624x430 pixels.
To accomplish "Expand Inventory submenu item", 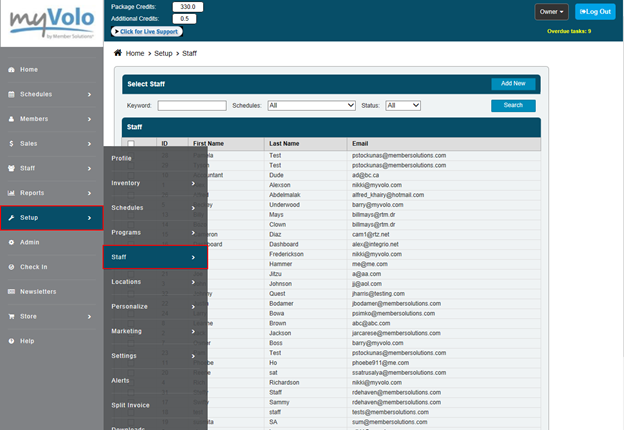I will (155, 183).
